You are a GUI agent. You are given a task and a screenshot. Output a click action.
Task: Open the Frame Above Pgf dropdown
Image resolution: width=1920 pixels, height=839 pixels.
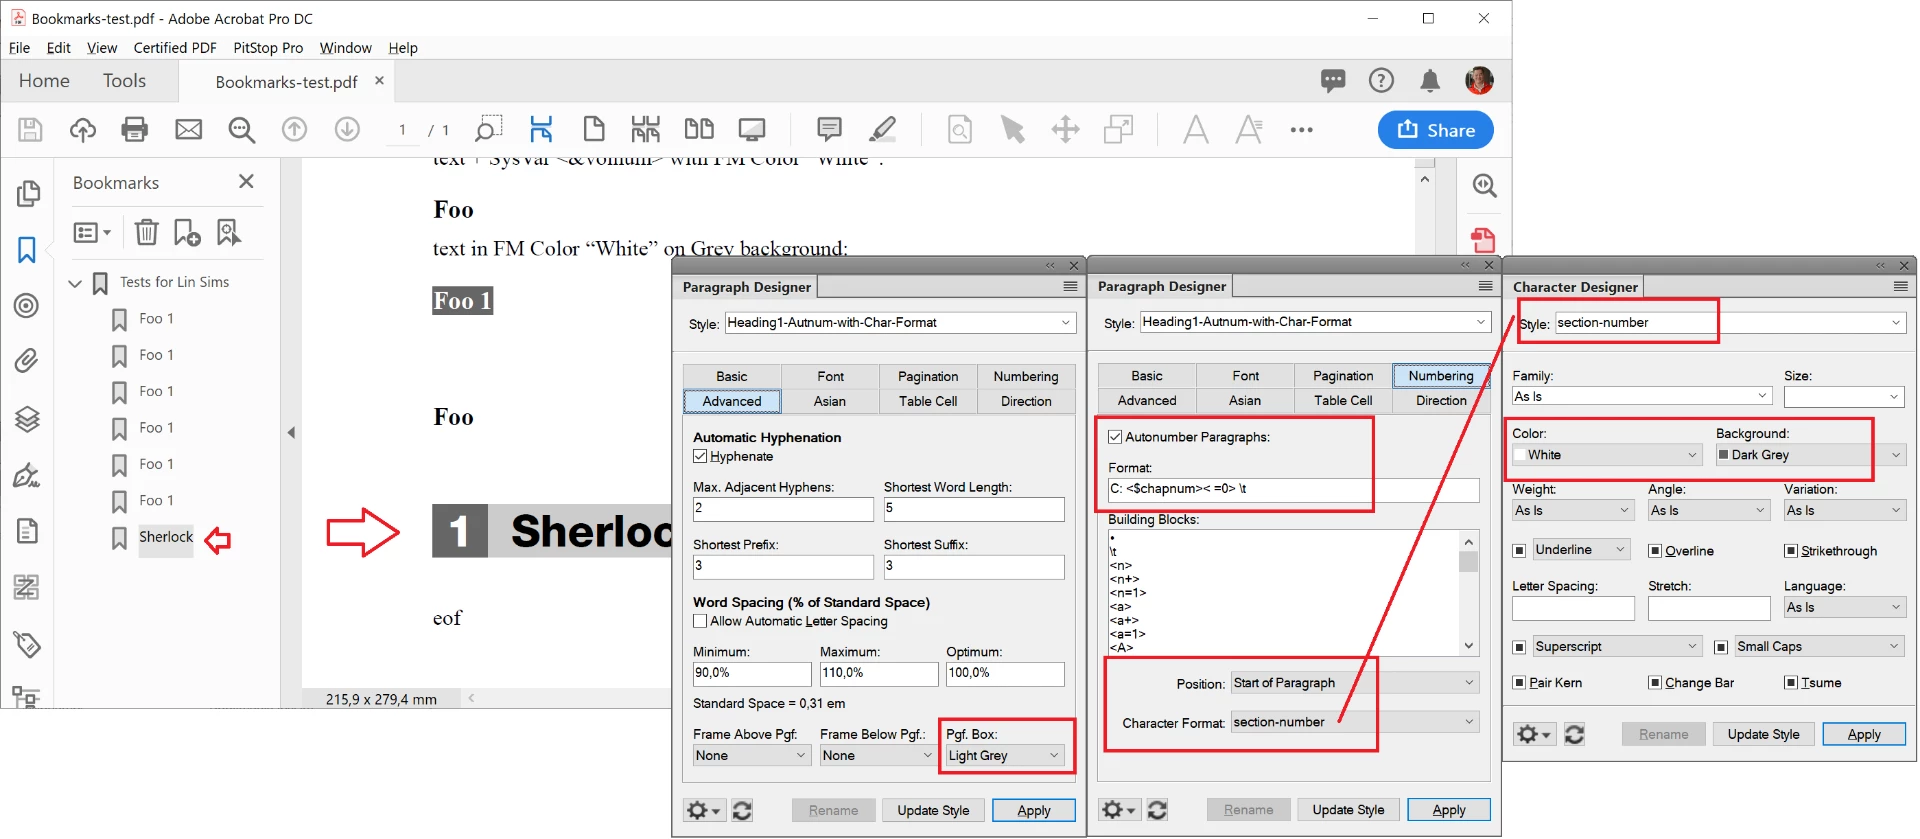(751, 756)
